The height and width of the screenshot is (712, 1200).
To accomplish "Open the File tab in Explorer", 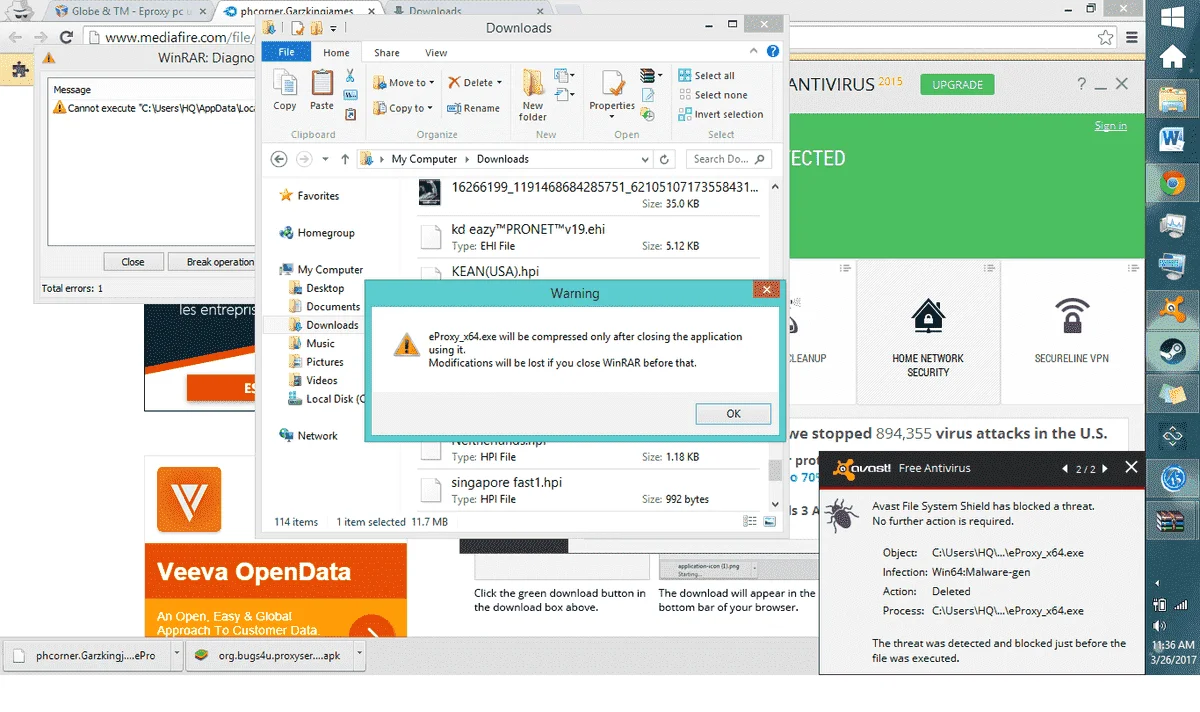I will pos(286,52).
